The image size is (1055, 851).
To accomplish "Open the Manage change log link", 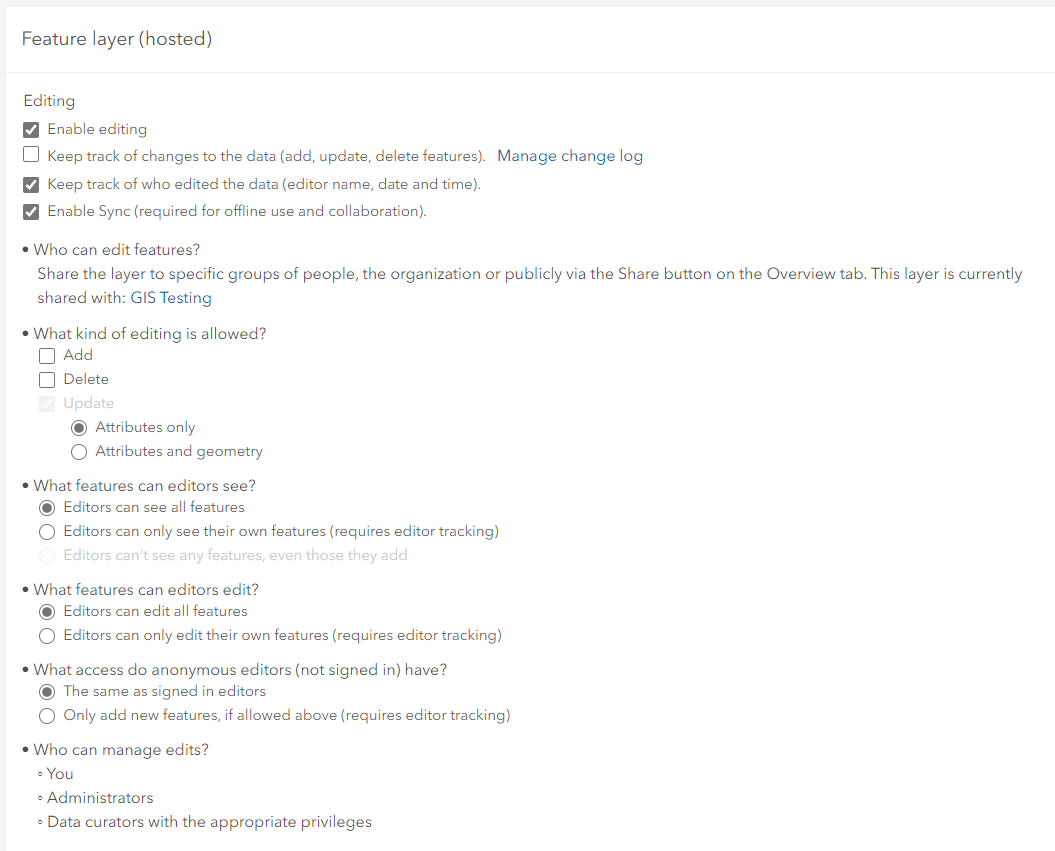I will click(570, 156).
